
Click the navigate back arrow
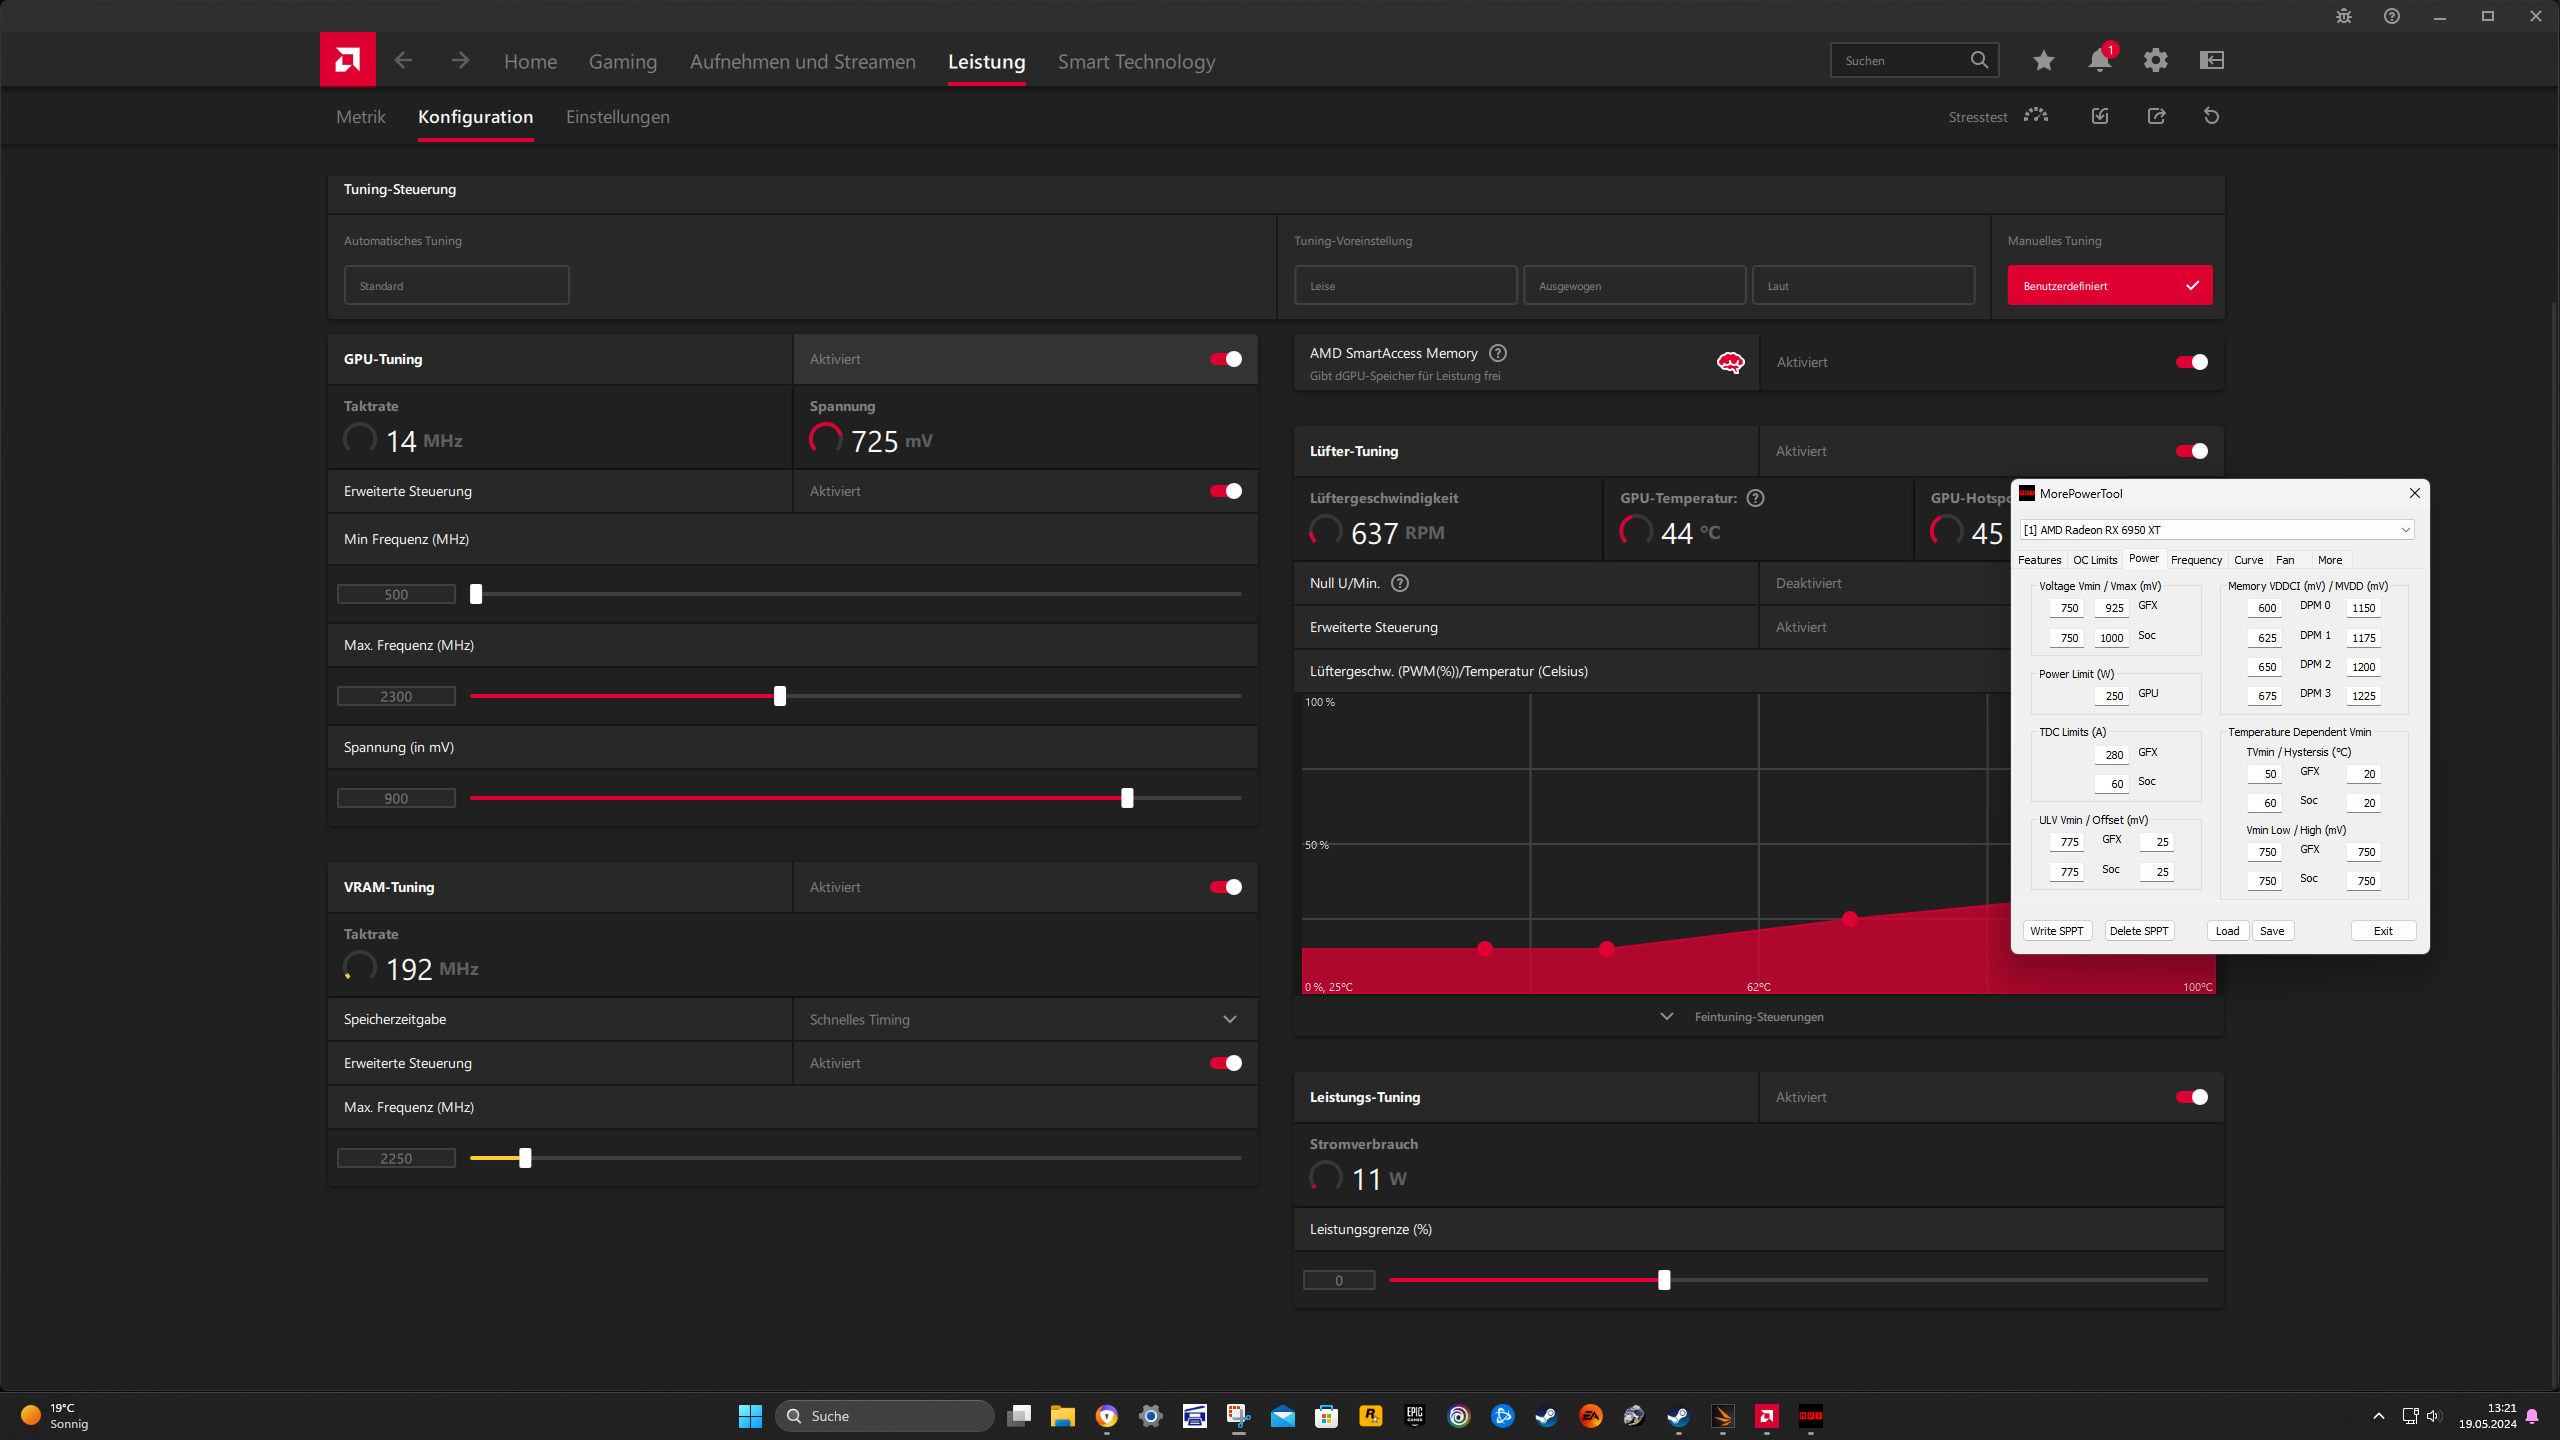(403, 61)
